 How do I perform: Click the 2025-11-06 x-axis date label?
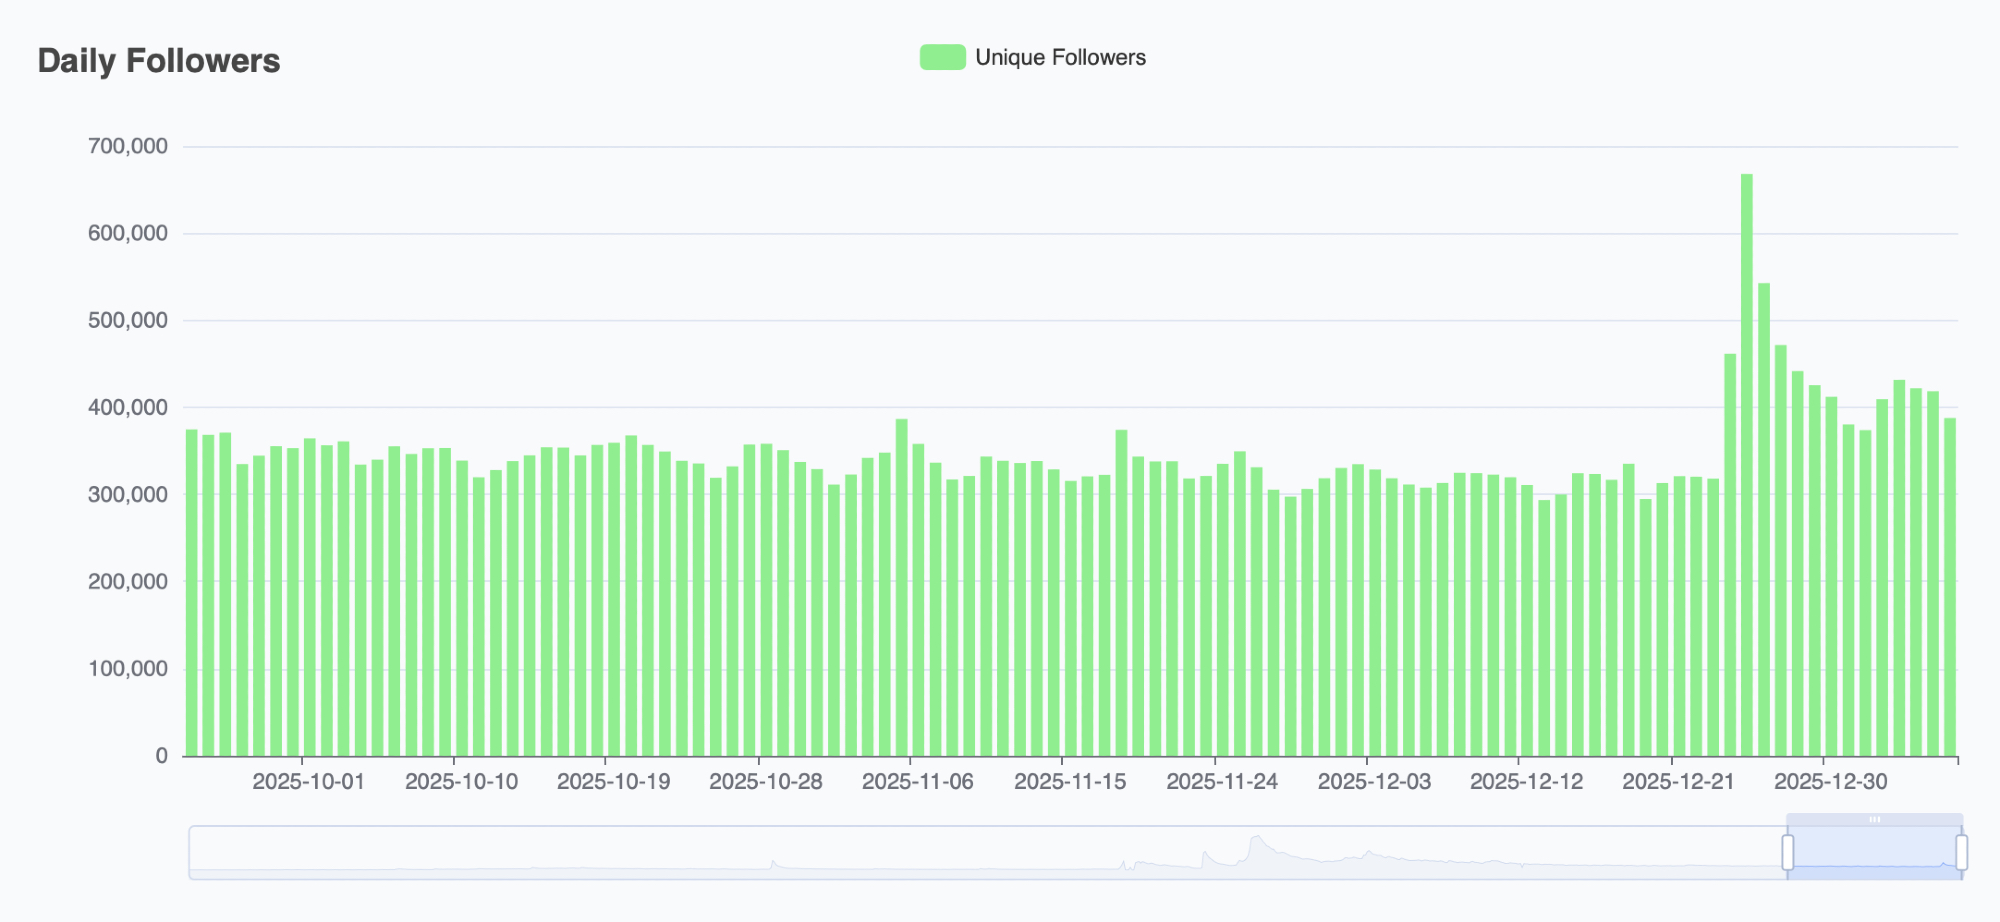click(917, 782)
